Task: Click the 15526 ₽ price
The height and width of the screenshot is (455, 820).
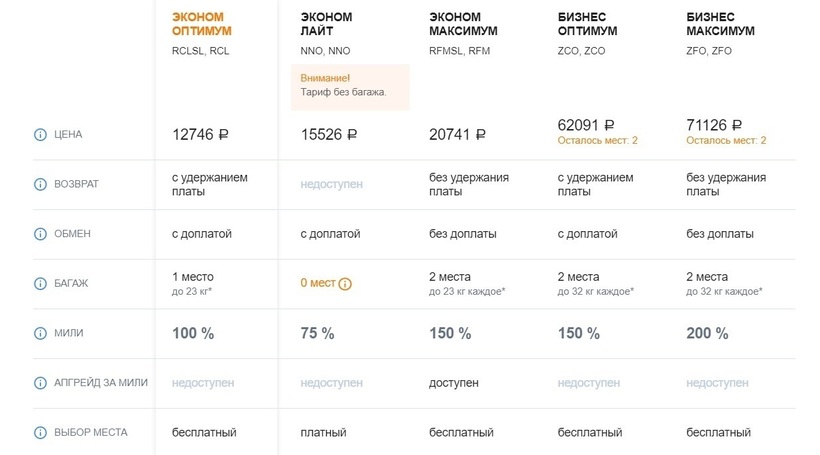Action: [x=329, y=134]
